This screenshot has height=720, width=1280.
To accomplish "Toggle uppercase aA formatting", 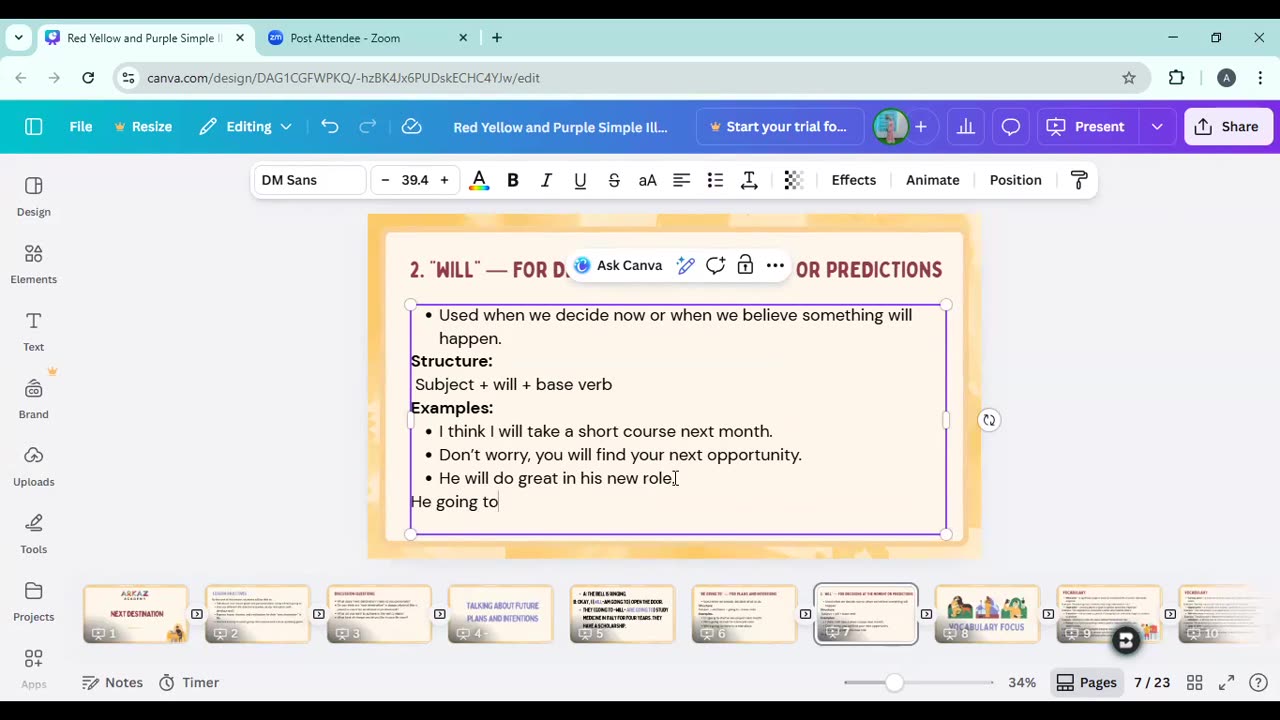I will (x=648, y=180).
